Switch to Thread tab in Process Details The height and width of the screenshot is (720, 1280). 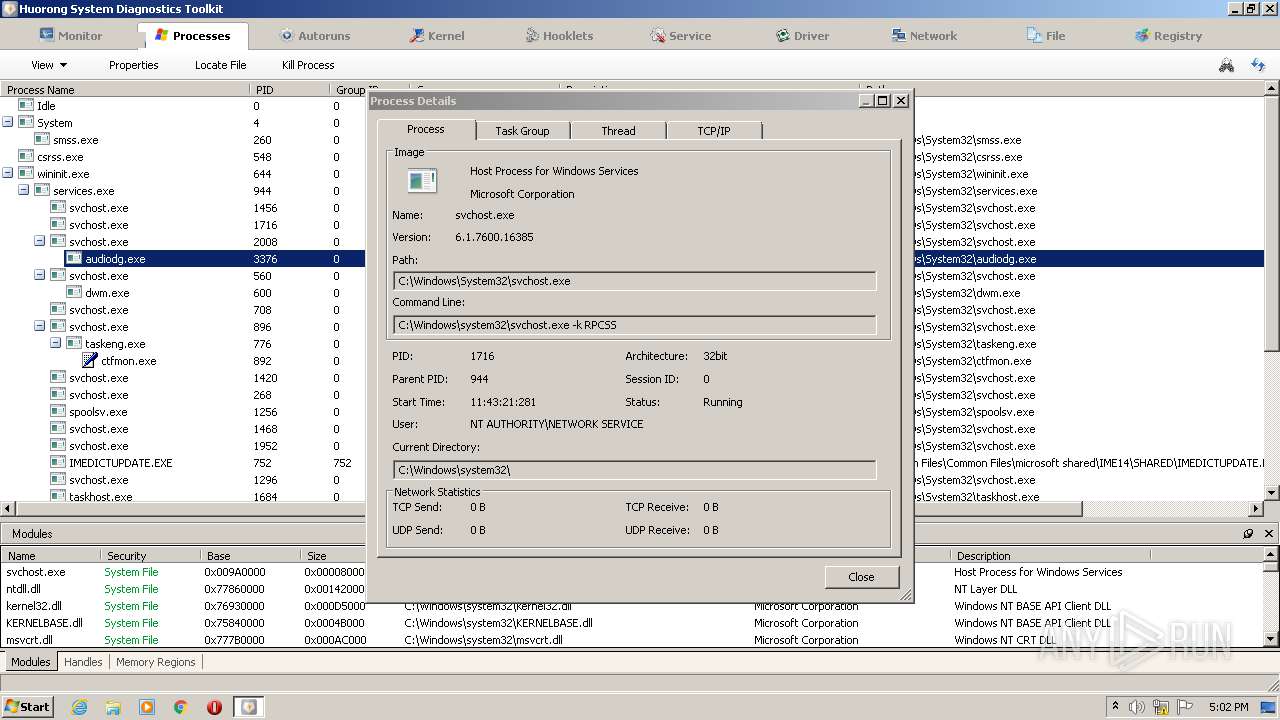pos(618,131)
